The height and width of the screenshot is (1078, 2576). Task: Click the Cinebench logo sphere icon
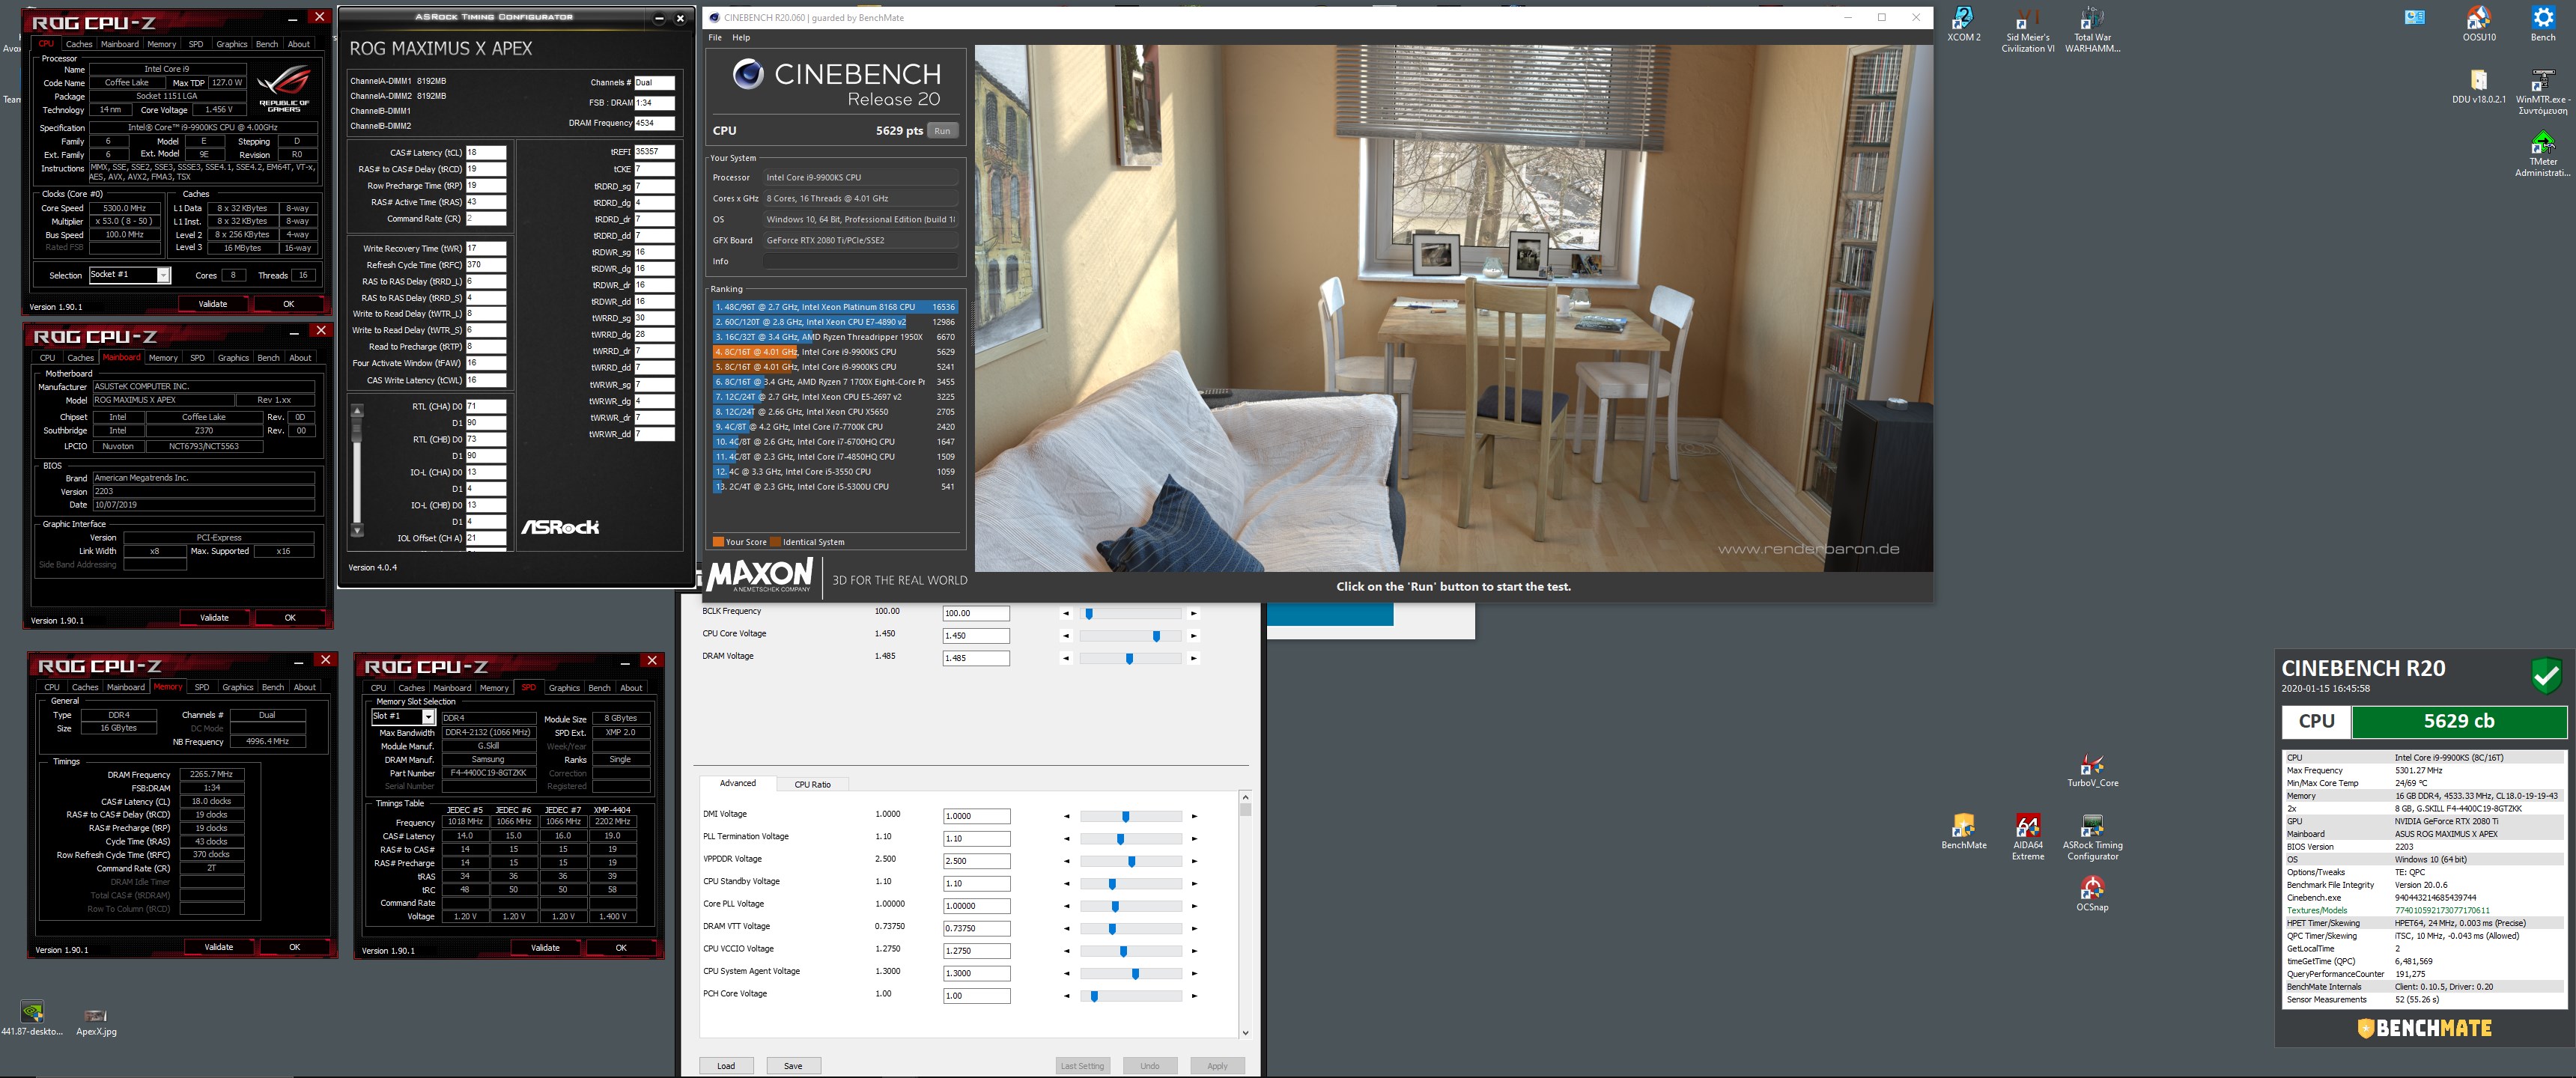(x=747, y=74)
